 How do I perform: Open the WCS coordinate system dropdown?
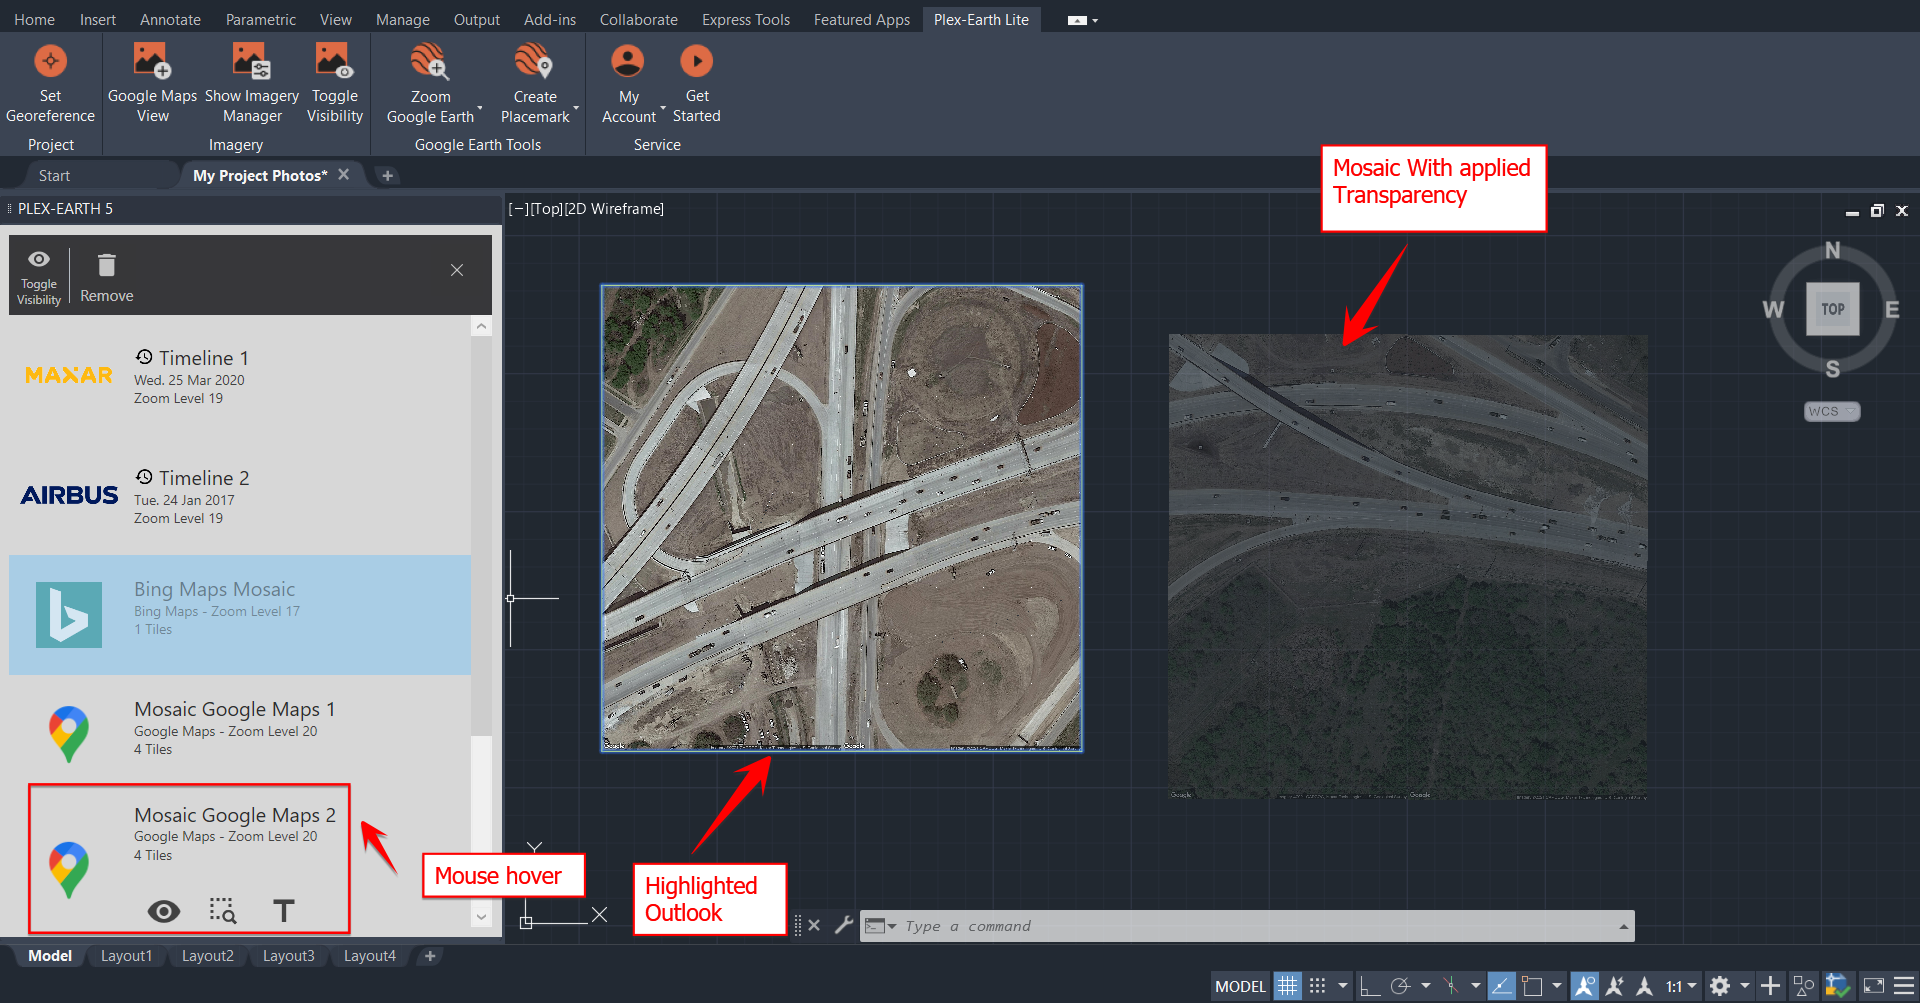tap(1831, 411)
